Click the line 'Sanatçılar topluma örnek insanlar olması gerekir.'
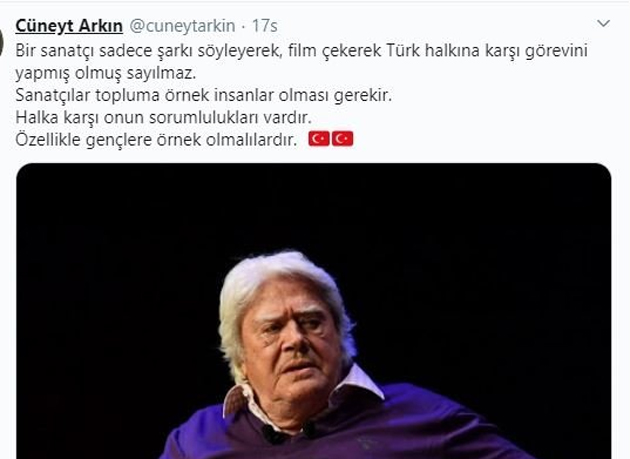The image size is (630, 459). [x=203, y=96]
